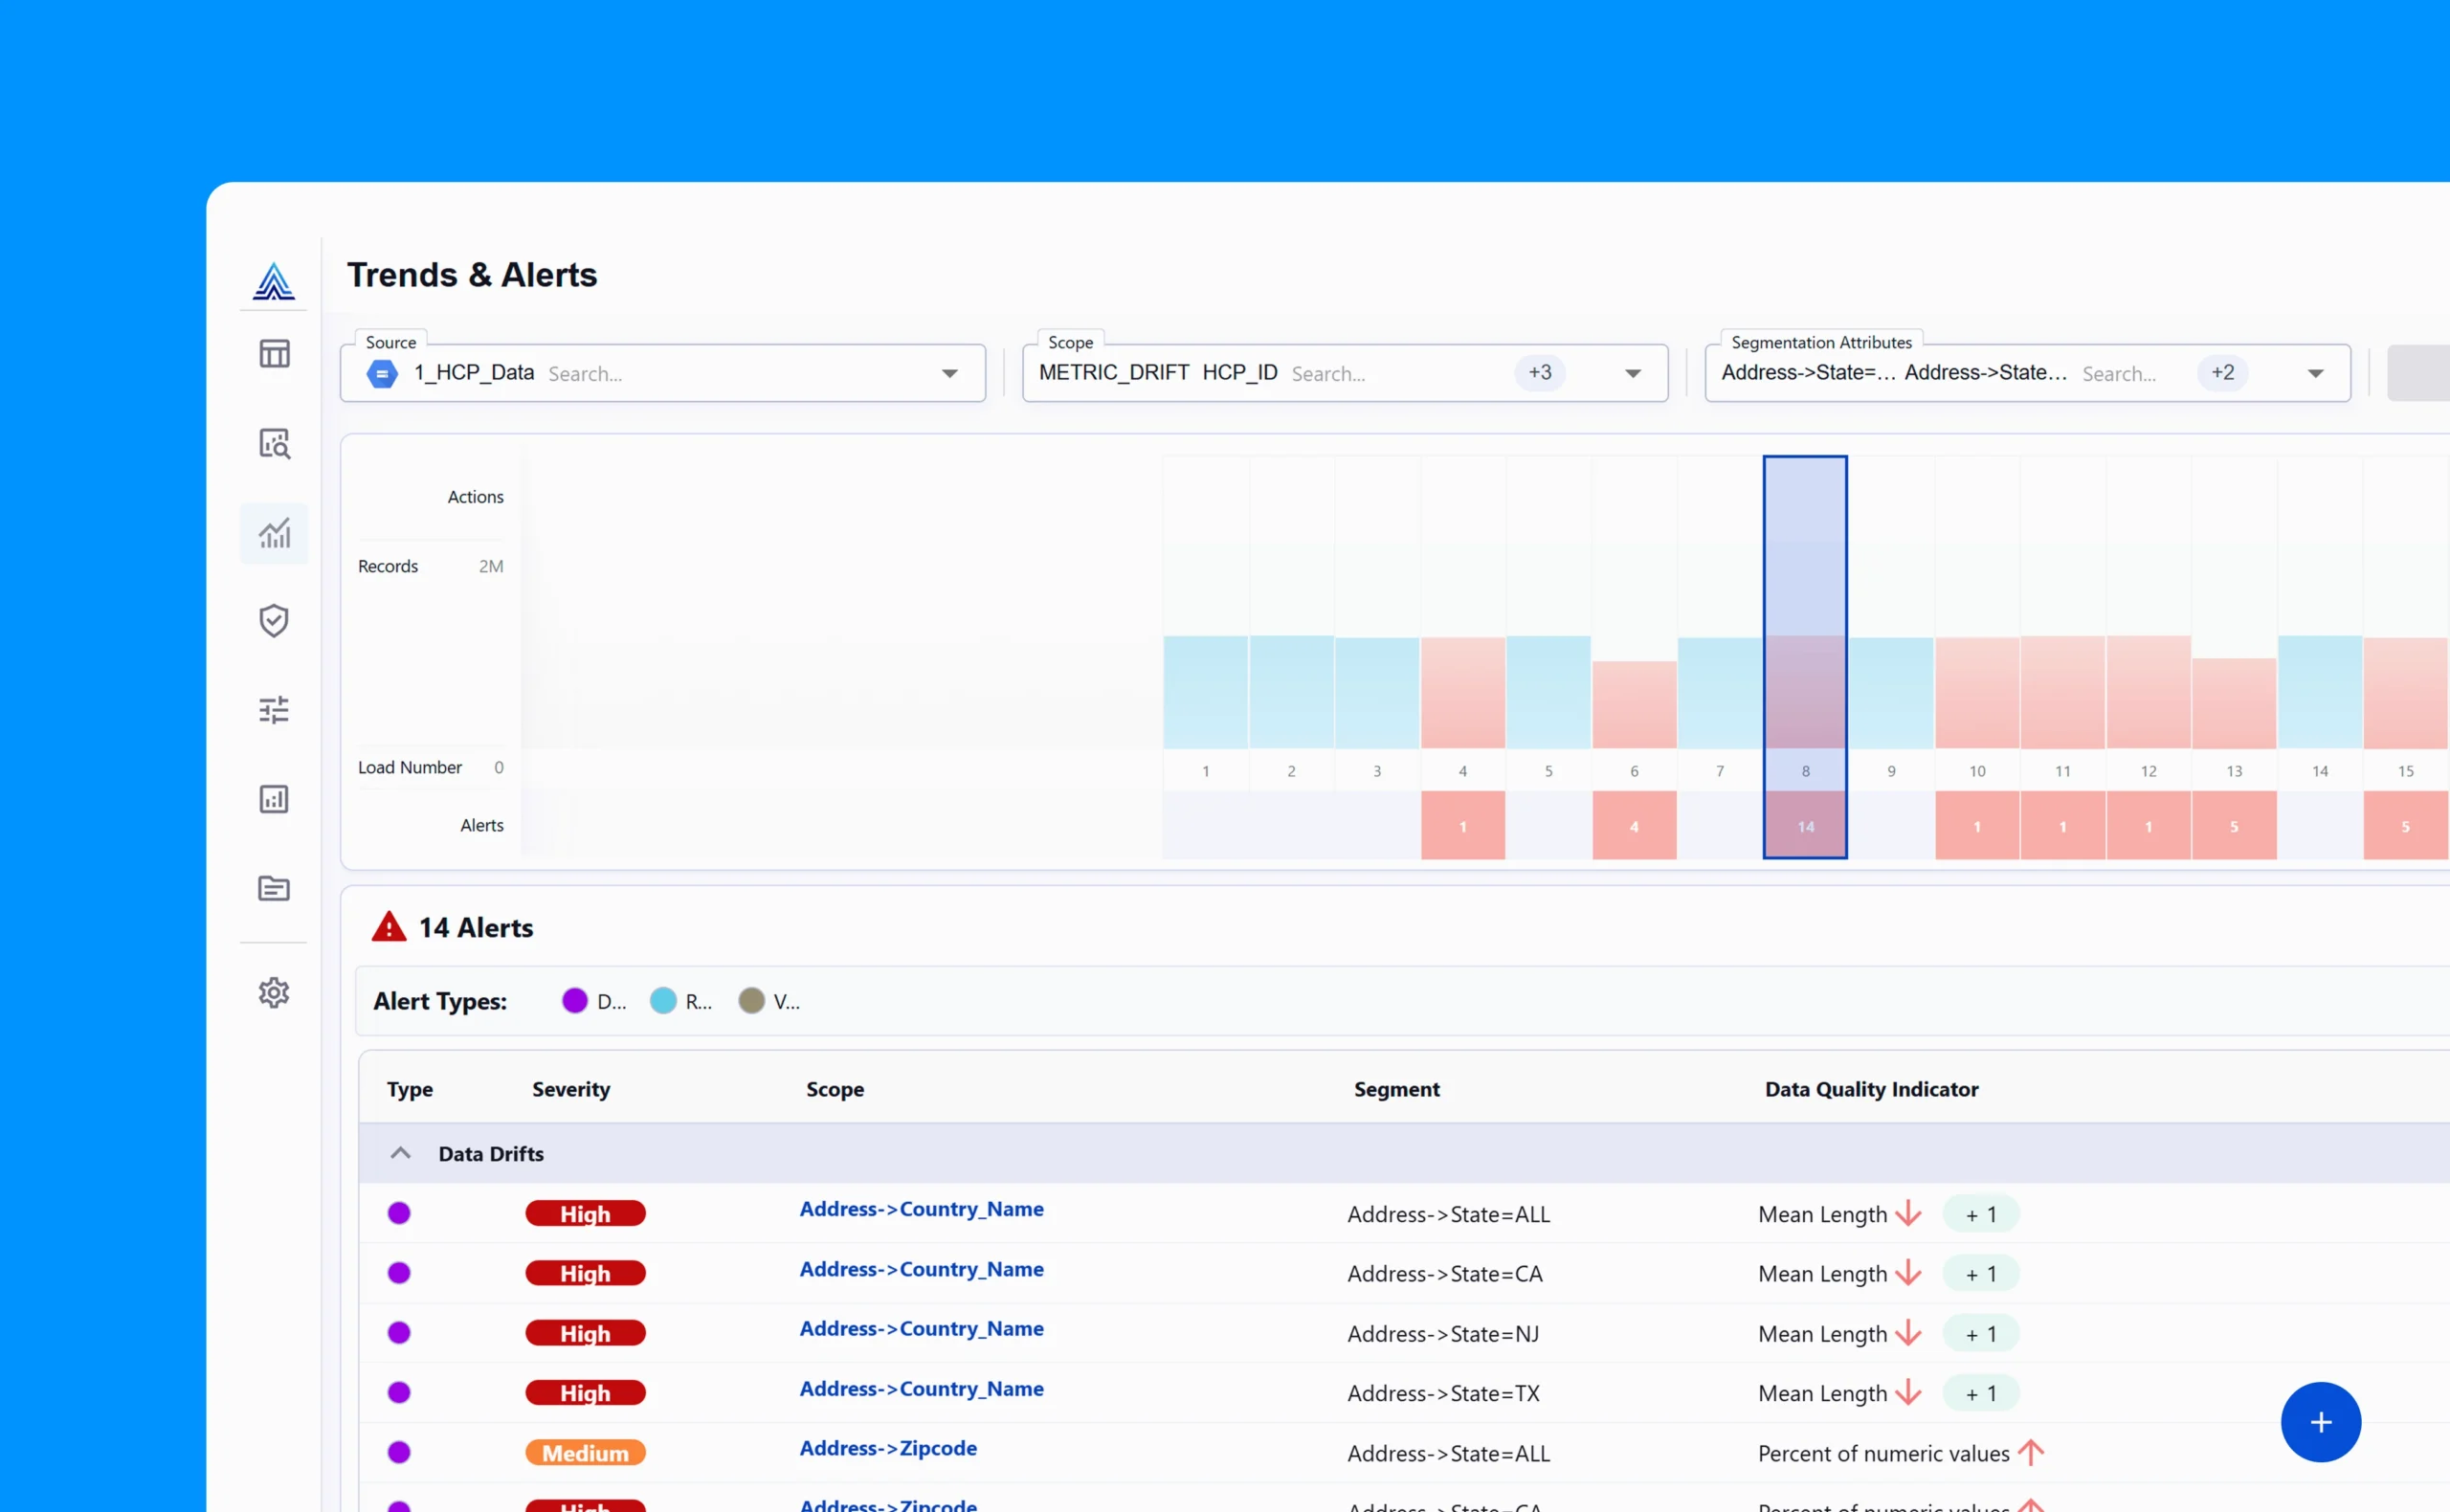The width and height of the screenshot is (2450, 1512).
Task: Select load number 8 highlighted bar
Action: [x=1805, y=657]
